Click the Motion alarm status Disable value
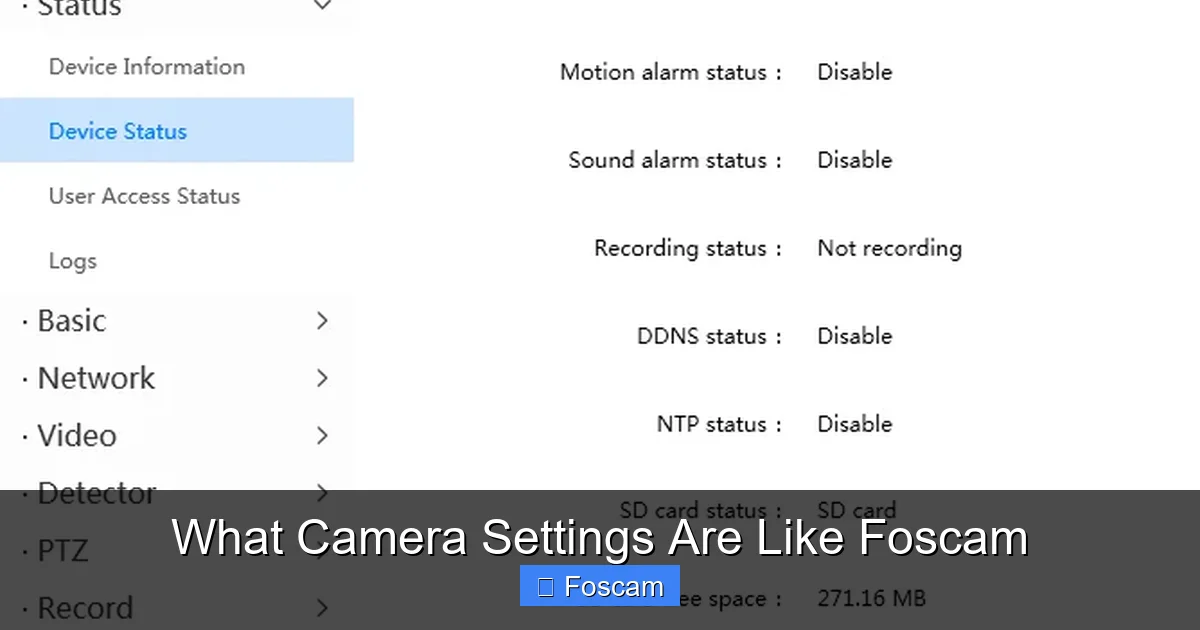This screenshot has height=630, width=1200. tap(854, 71)
